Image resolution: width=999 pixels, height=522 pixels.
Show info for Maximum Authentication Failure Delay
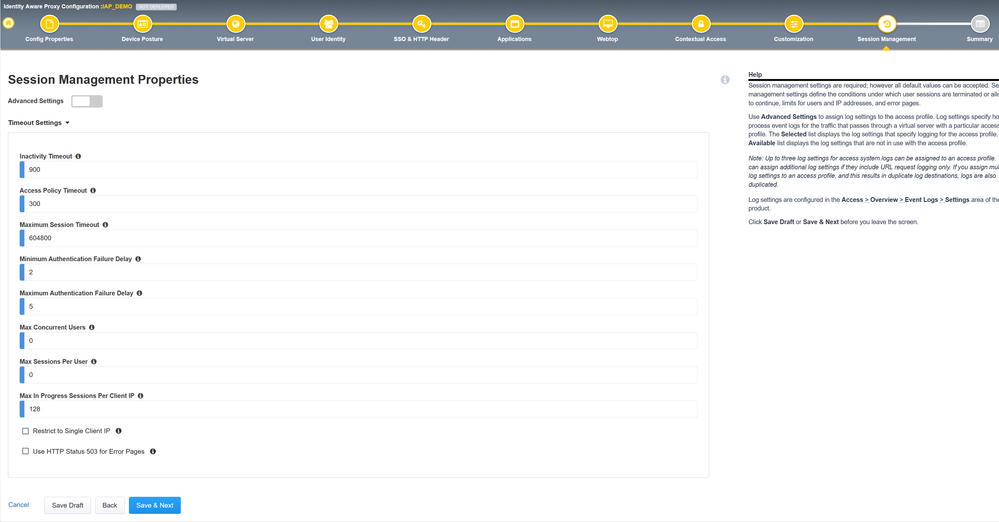click(x=140, y=293)
